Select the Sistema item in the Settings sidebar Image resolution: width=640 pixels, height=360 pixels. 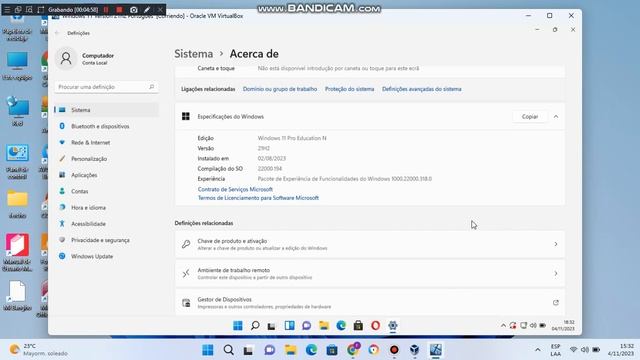[x=107, y=110]
